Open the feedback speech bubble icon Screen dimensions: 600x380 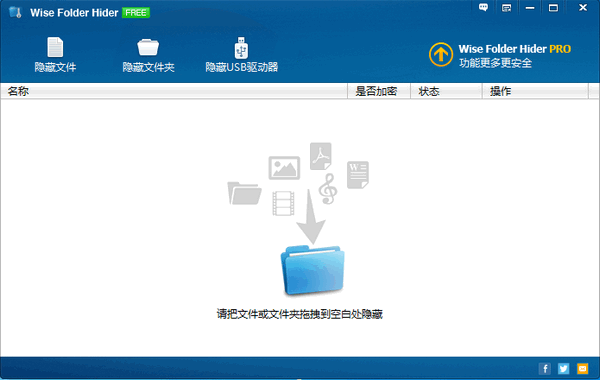[483, 7]
